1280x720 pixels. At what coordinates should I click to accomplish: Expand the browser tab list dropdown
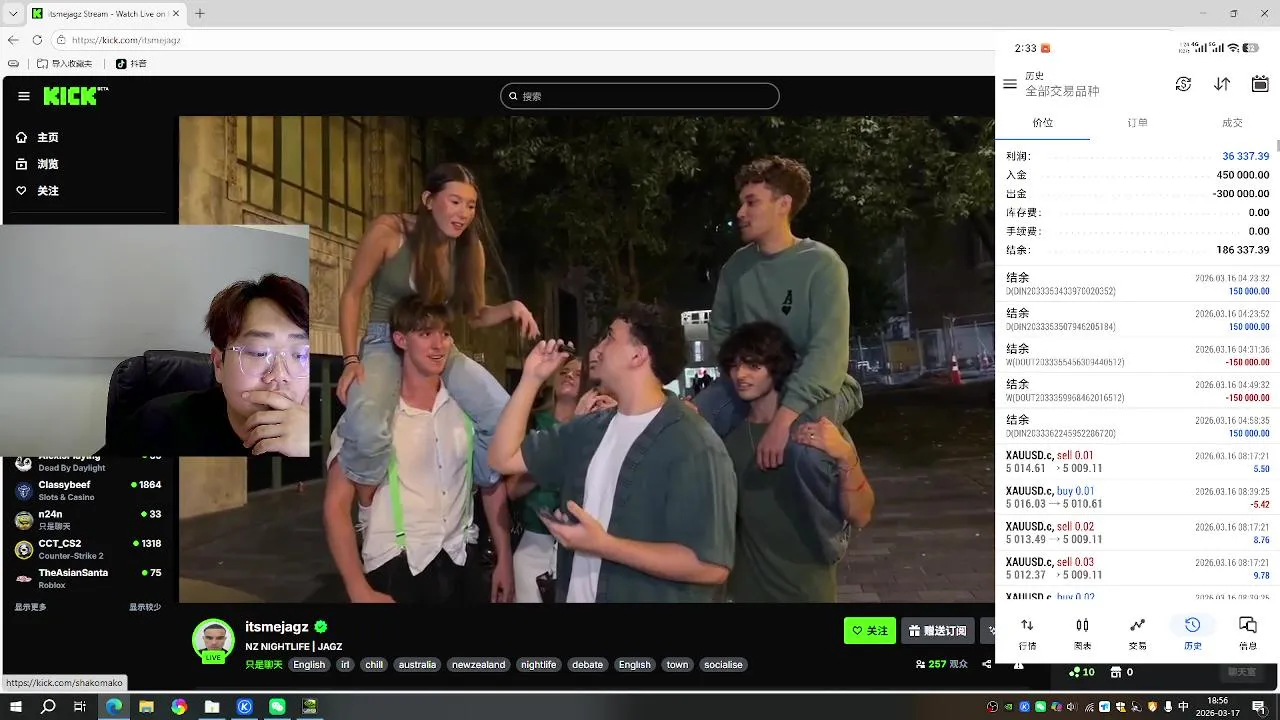click(13, 13)
